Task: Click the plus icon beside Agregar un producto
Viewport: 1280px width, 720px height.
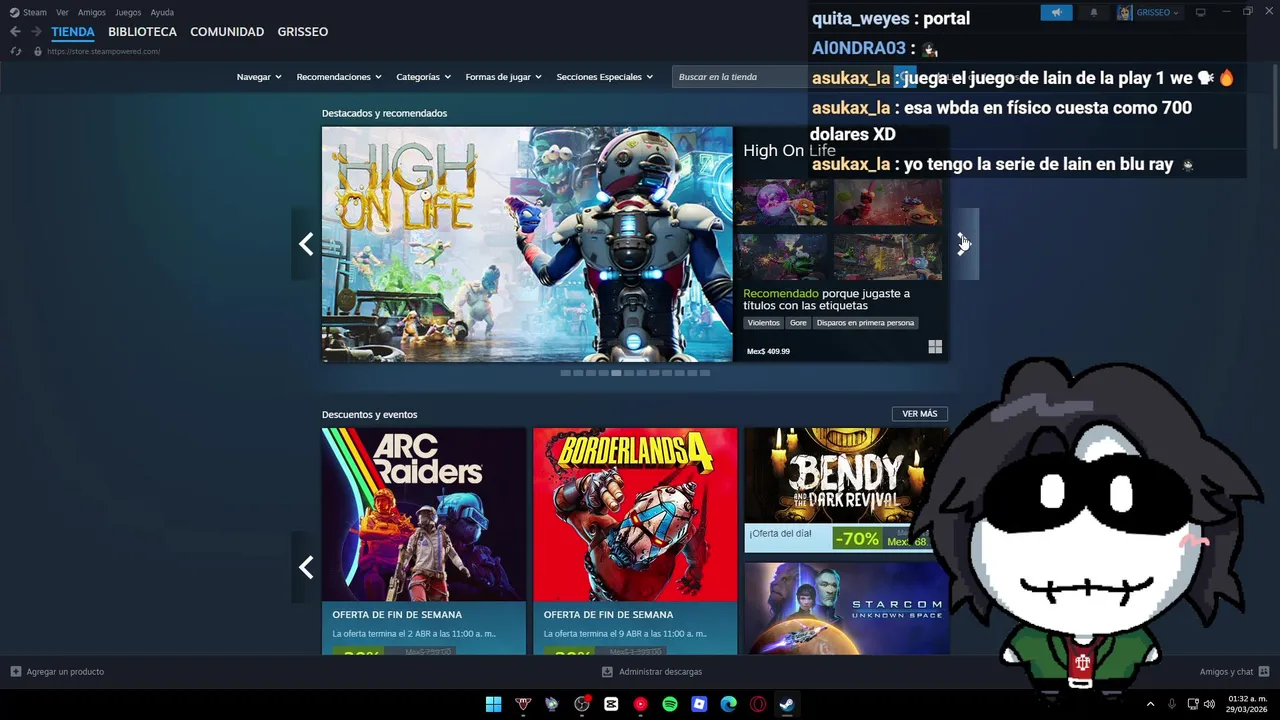Action: point(16,672)
